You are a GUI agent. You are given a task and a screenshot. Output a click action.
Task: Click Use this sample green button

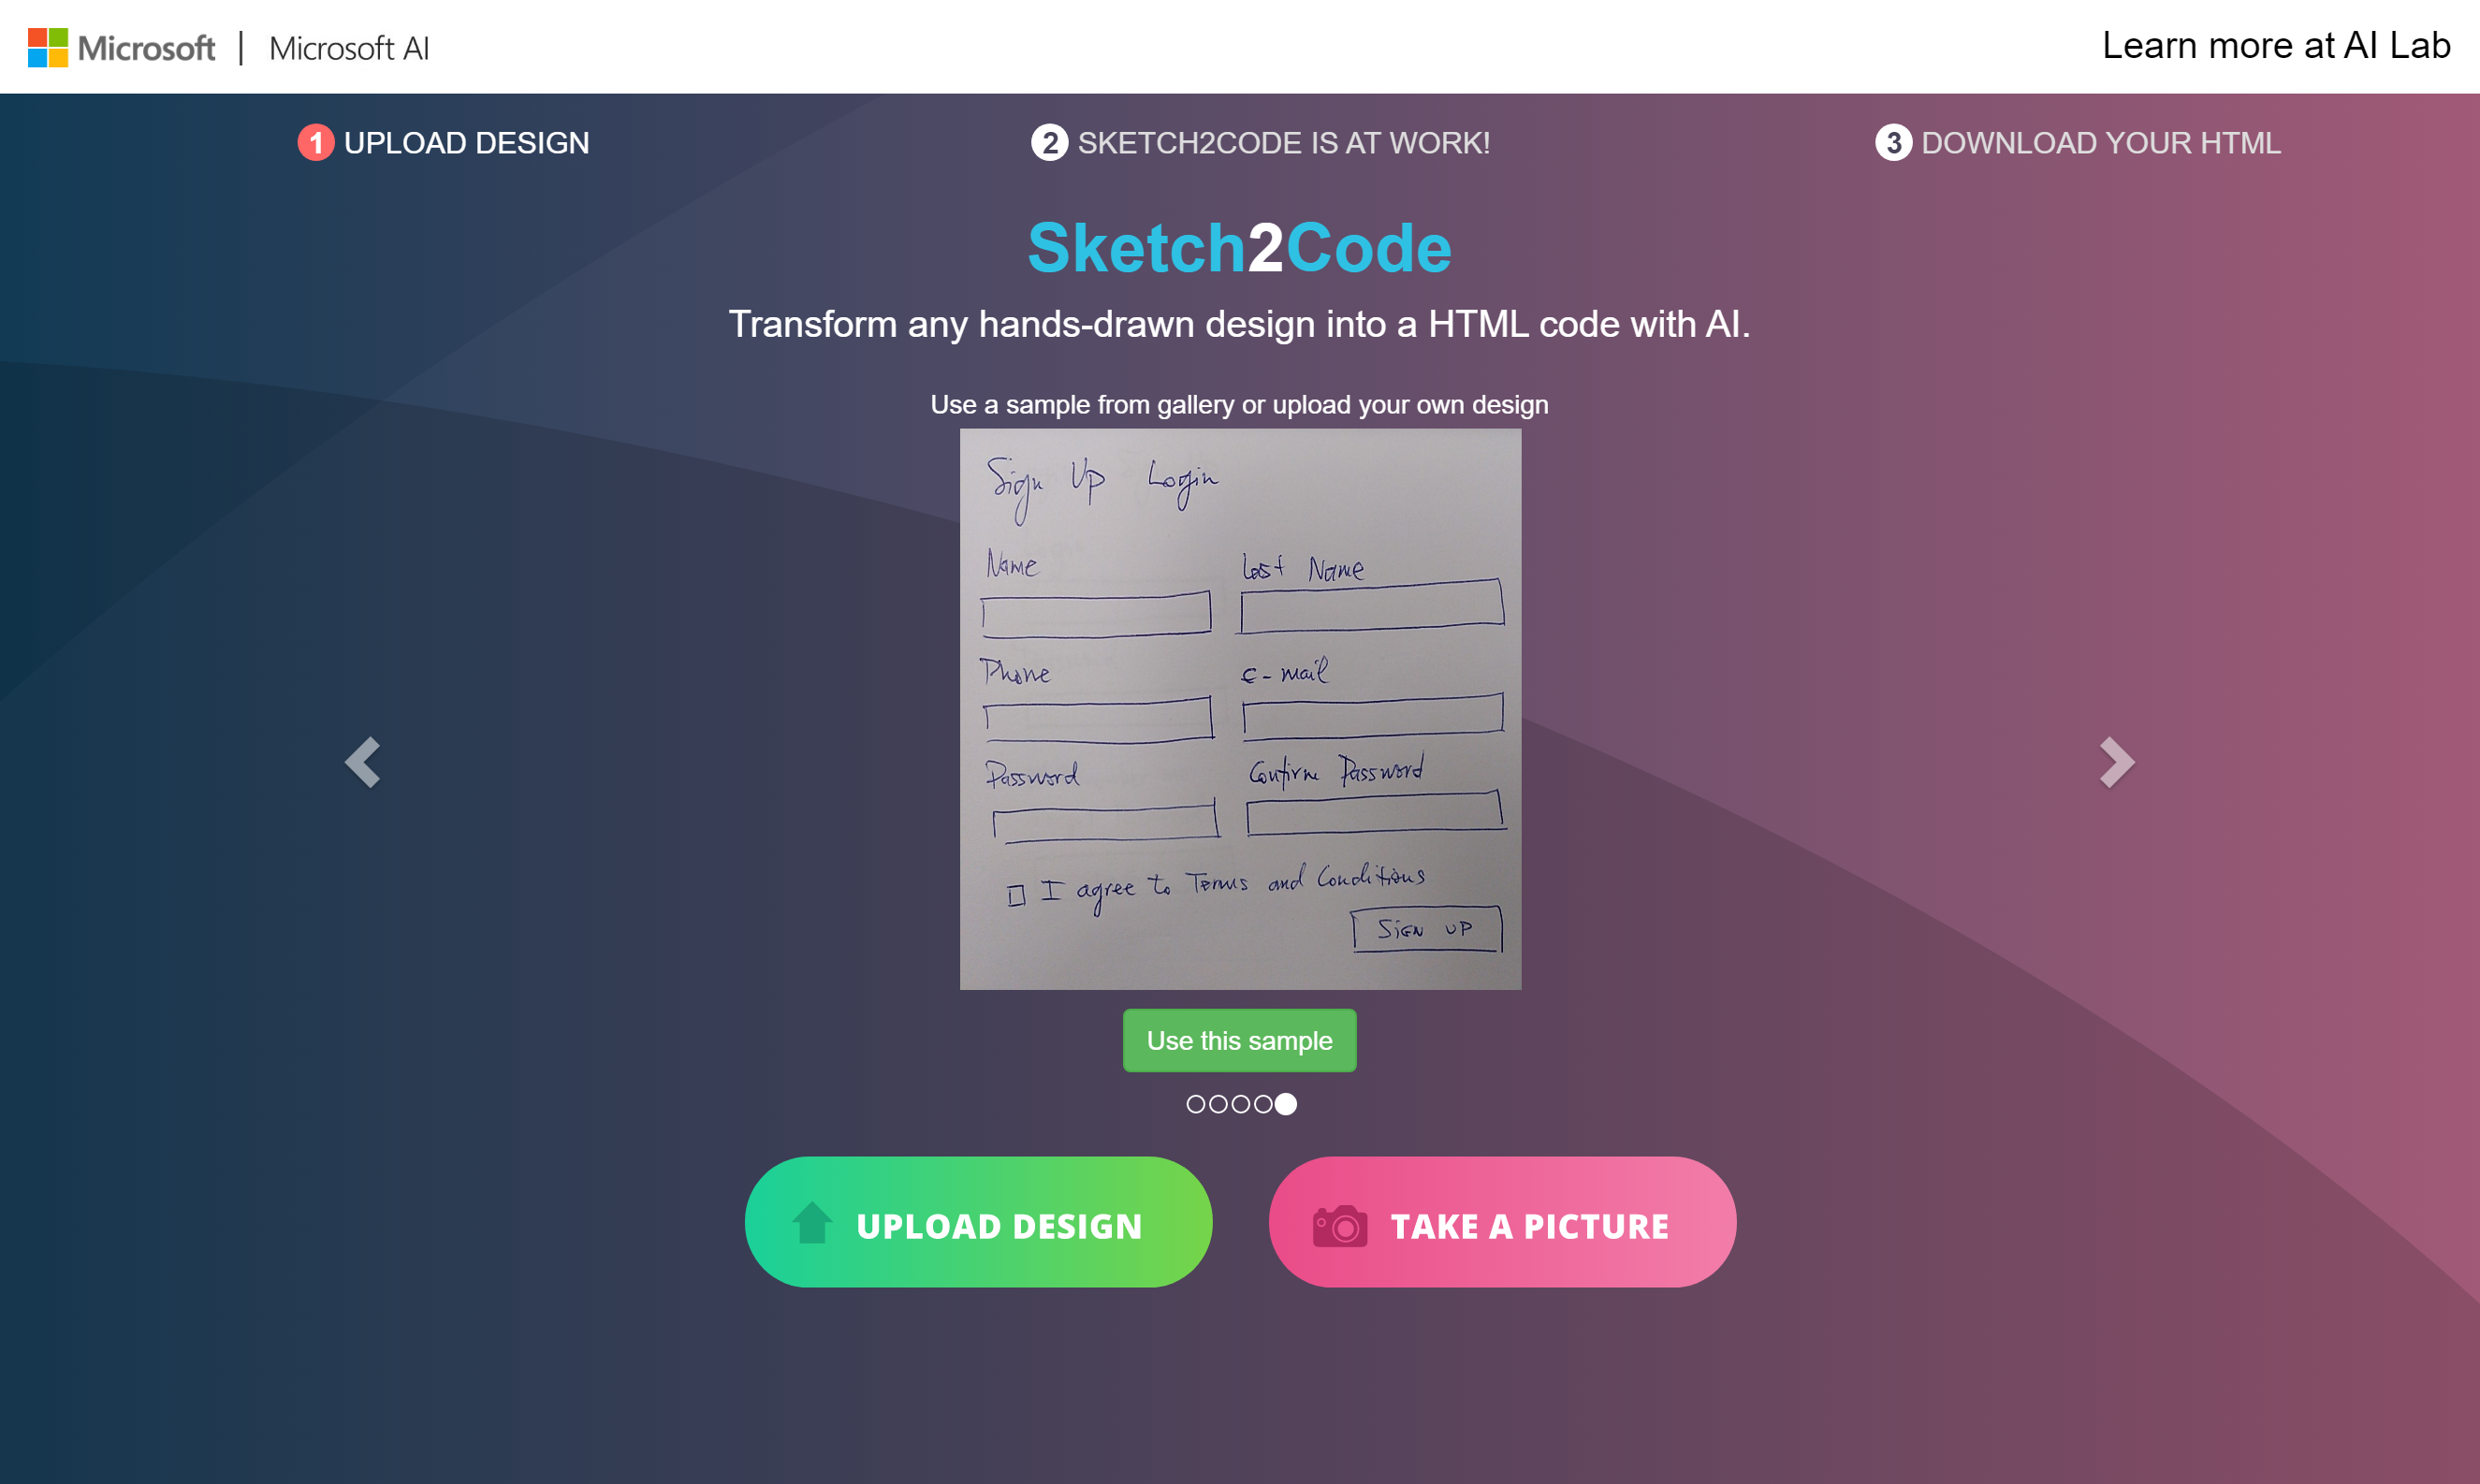pyautogui.click(x=1240, y=1039)
